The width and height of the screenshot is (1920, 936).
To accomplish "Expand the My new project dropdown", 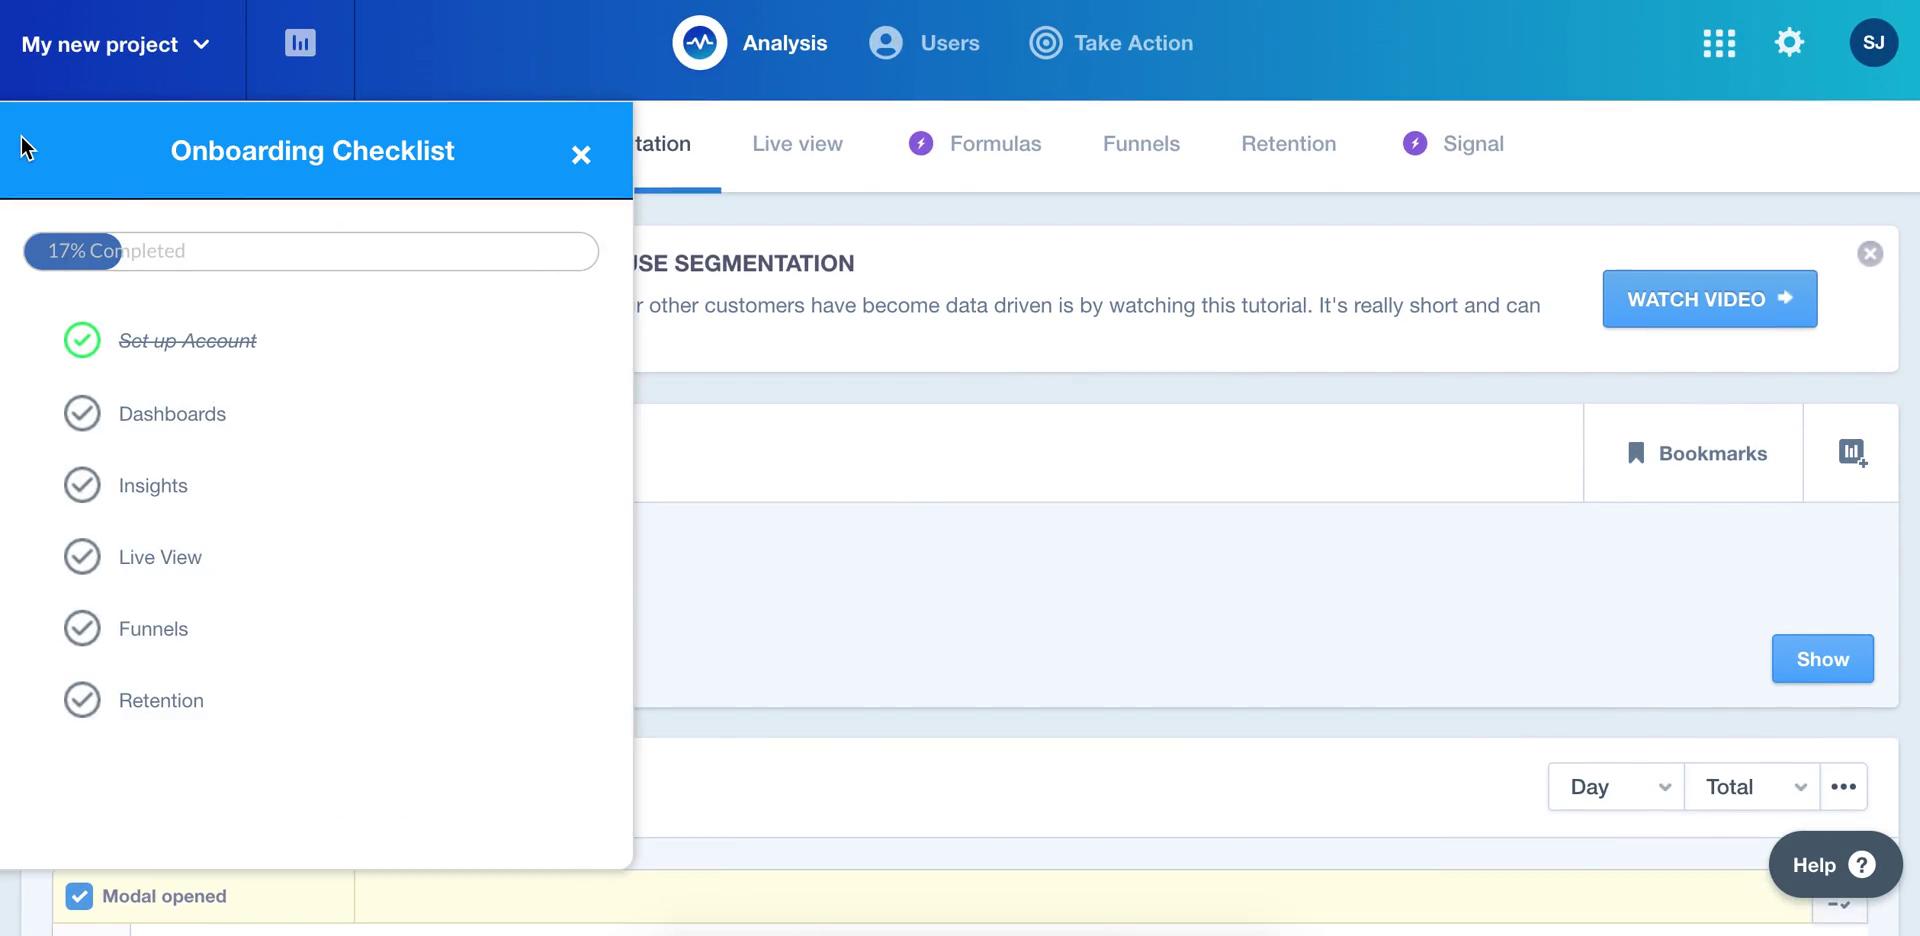I will coord(116,44).
